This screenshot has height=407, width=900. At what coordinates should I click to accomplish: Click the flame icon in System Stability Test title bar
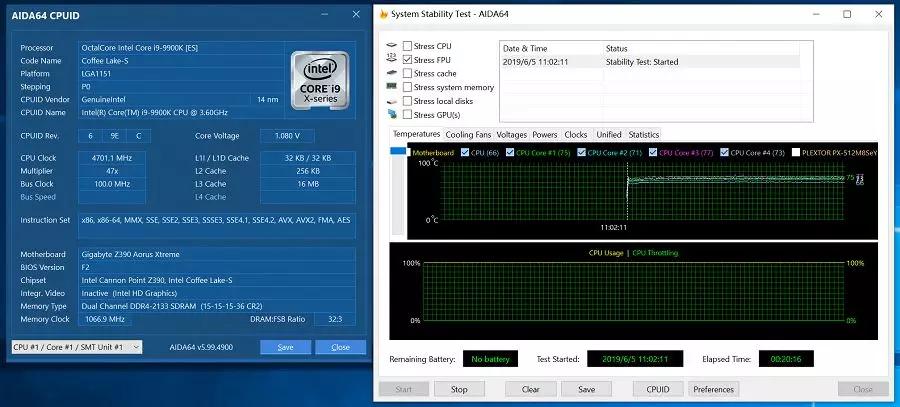click(383, 14)
